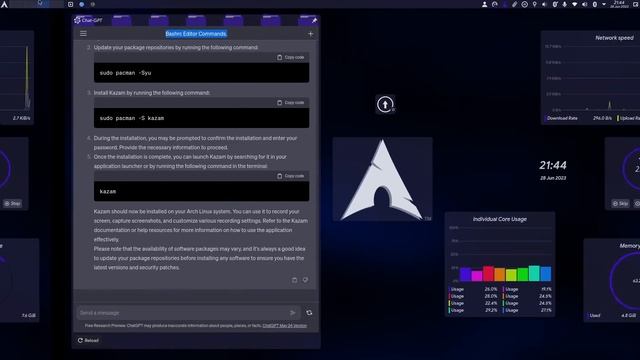Expand hidden system tray icons arrow
The width and height of the screenshot is (640, 360).
(604, 4)
